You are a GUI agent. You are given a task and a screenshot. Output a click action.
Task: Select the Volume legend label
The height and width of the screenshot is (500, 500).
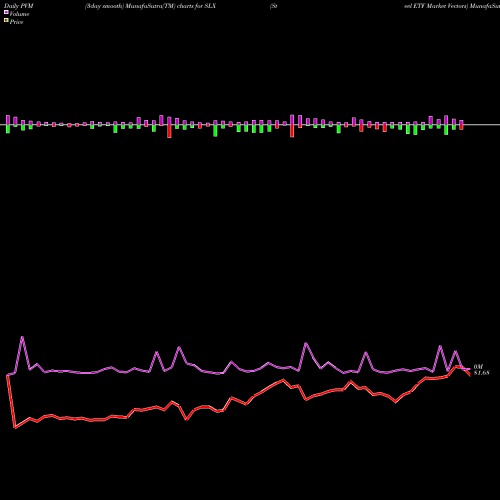coord(19,14)
